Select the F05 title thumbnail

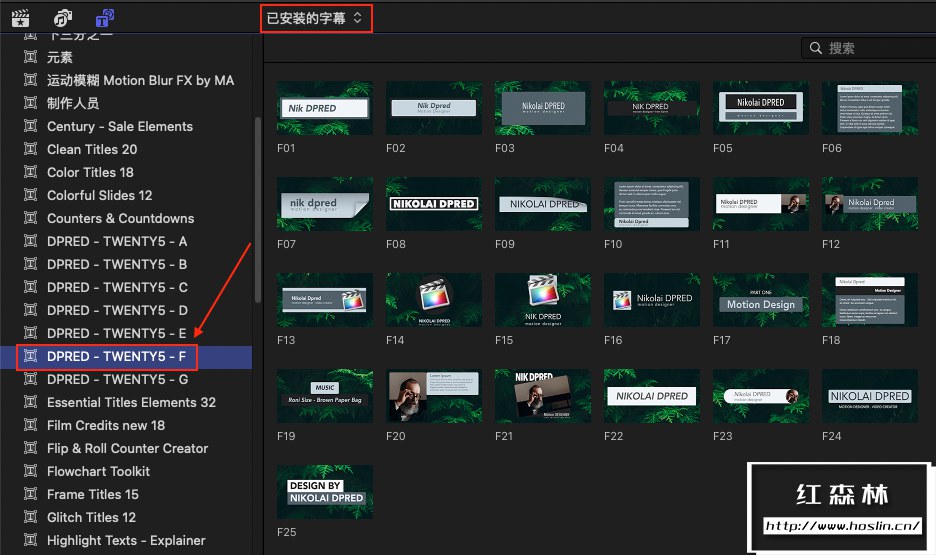(761, 108)
